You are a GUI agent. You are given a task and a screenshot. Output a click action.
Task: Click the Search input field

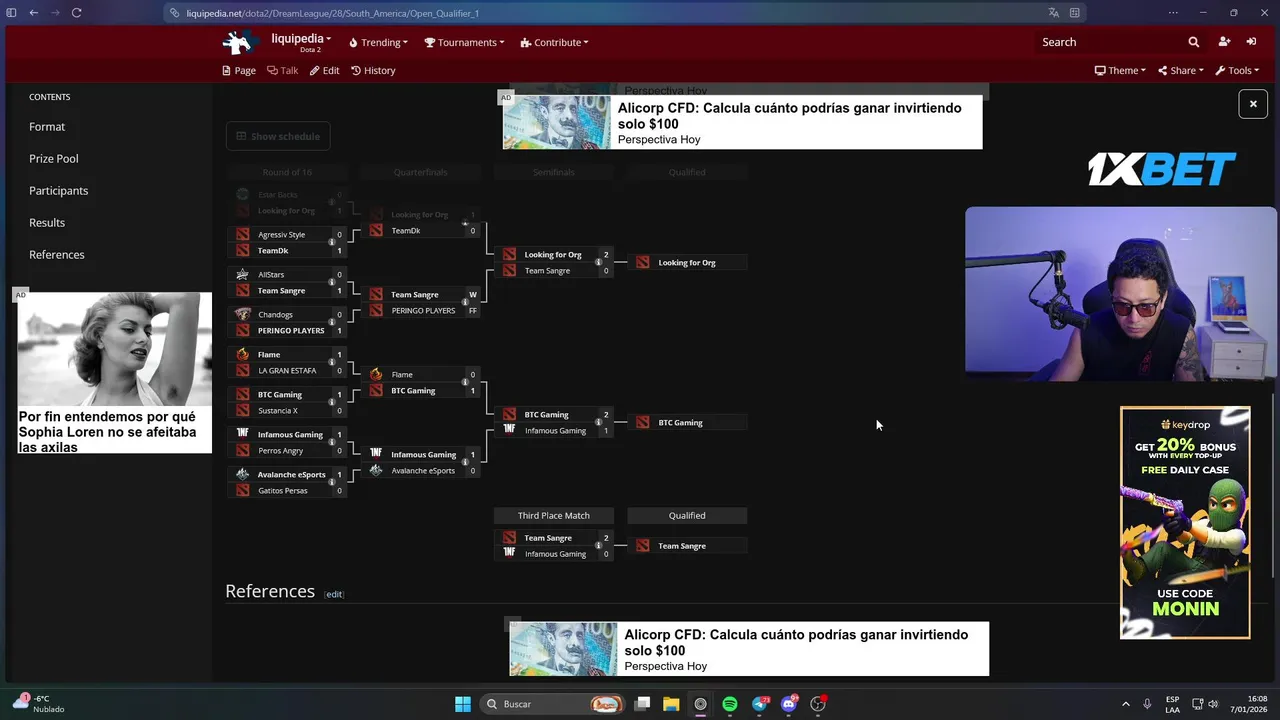pyautogui.click(x=1109, y=42)
